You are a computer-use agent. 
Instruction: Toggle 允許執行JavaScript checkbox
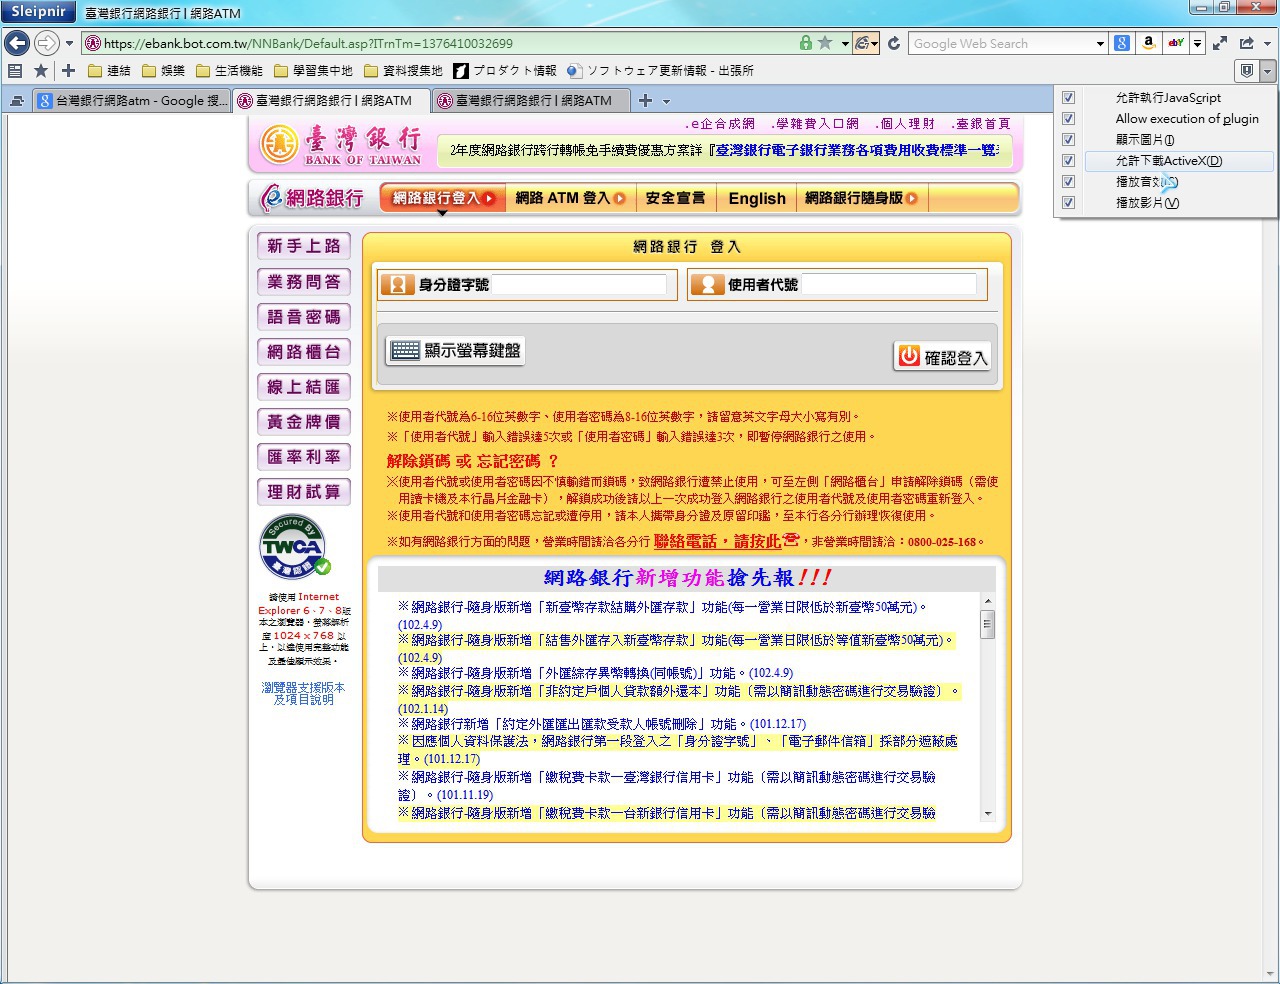click(x=1068, y=97)
